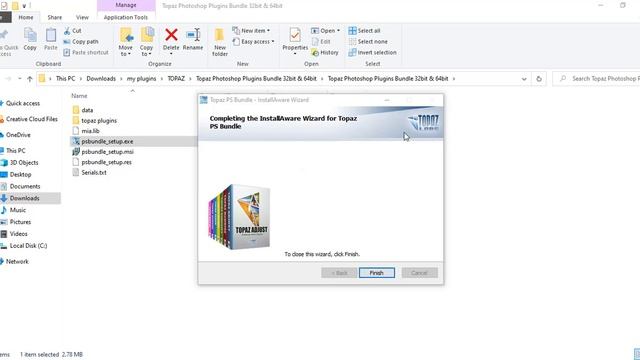Viewport: 640px width, 360px height.
Task: Open the address bar history dropdown
Action: 524,79
